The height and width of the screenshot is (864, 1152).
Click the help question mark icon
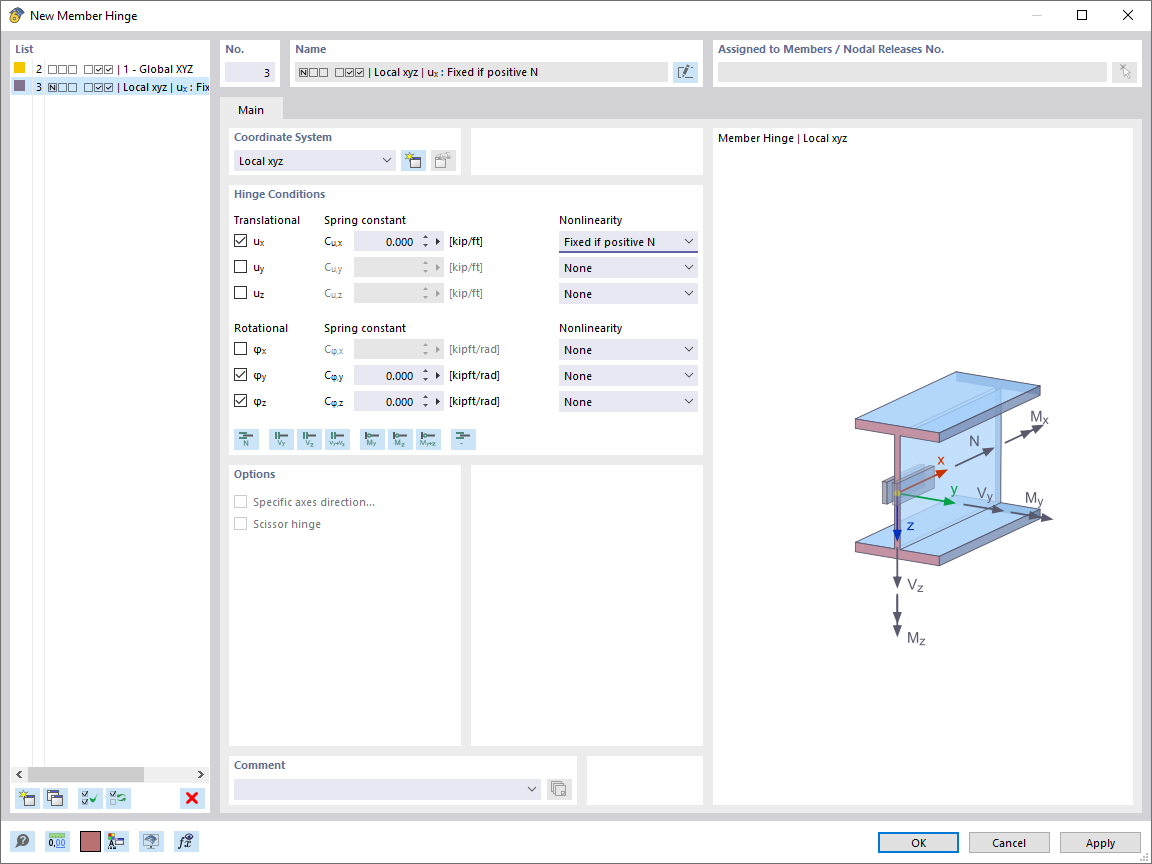point(22,841)
